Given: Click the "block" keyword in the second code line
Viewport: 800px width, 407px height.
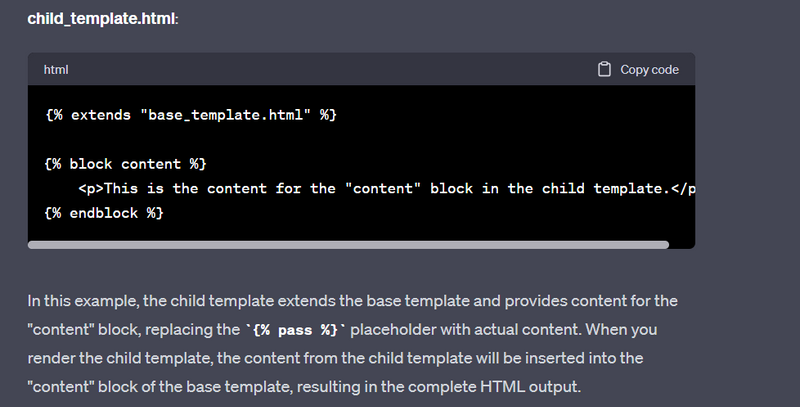Looking at the screenshot, I should (x=92, y=163).
